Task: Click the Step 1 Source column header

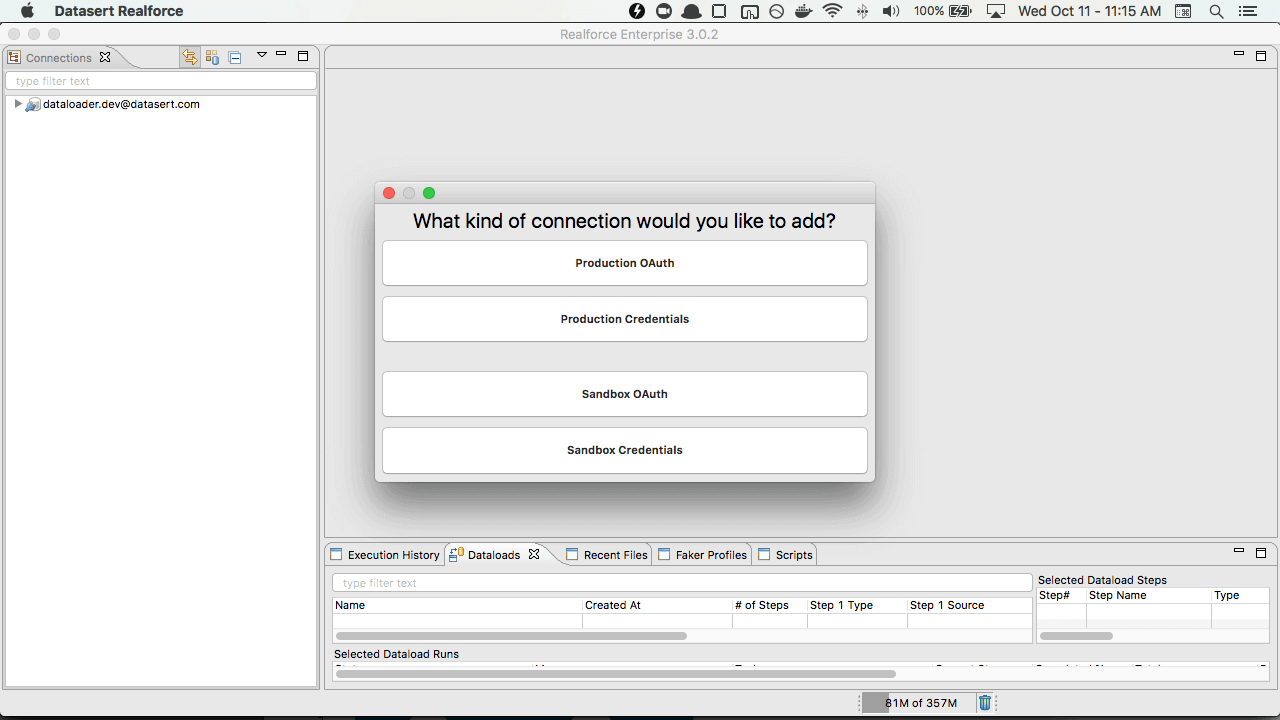Action: point(969,605)
